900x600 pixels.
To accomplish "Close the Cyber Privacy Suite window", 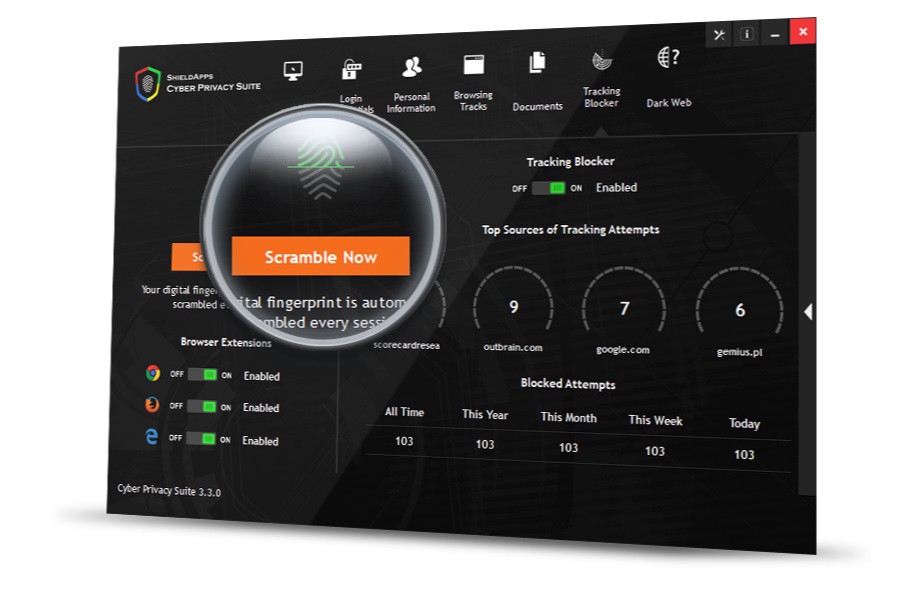I will click(x=803, y=32).
